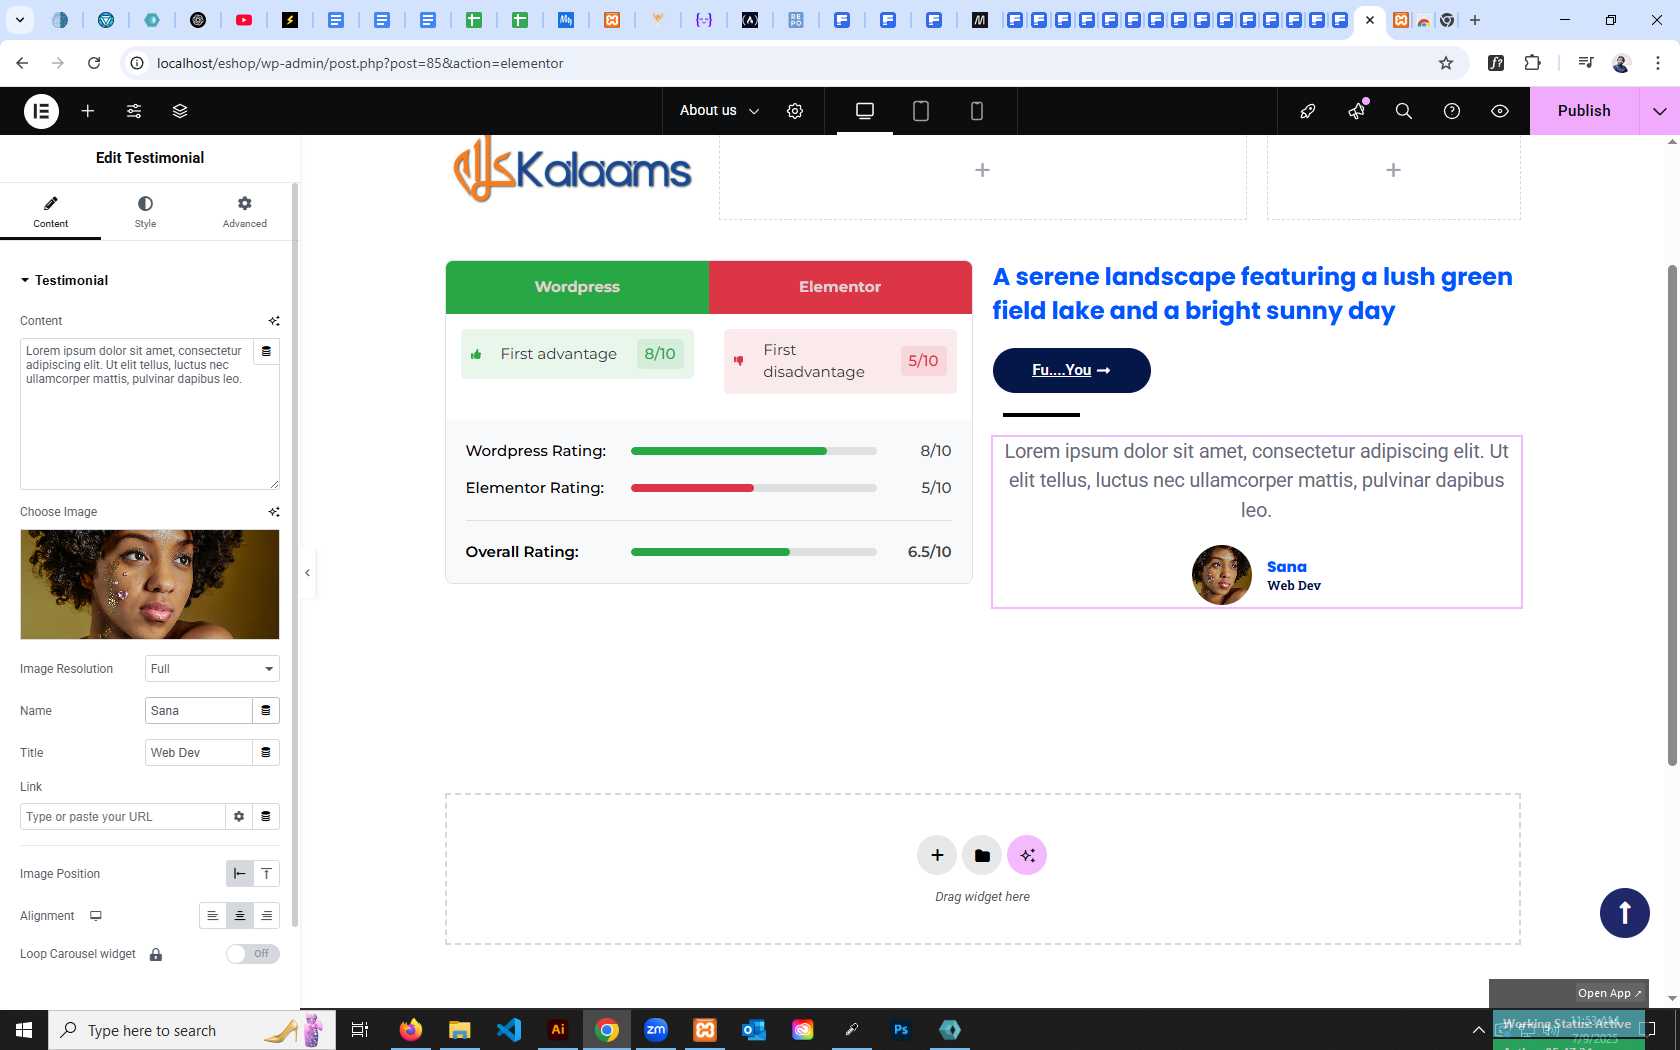Open the Finder search icon
1680x1050 pixels.
pyautogui.click(x=1404, y=111)
